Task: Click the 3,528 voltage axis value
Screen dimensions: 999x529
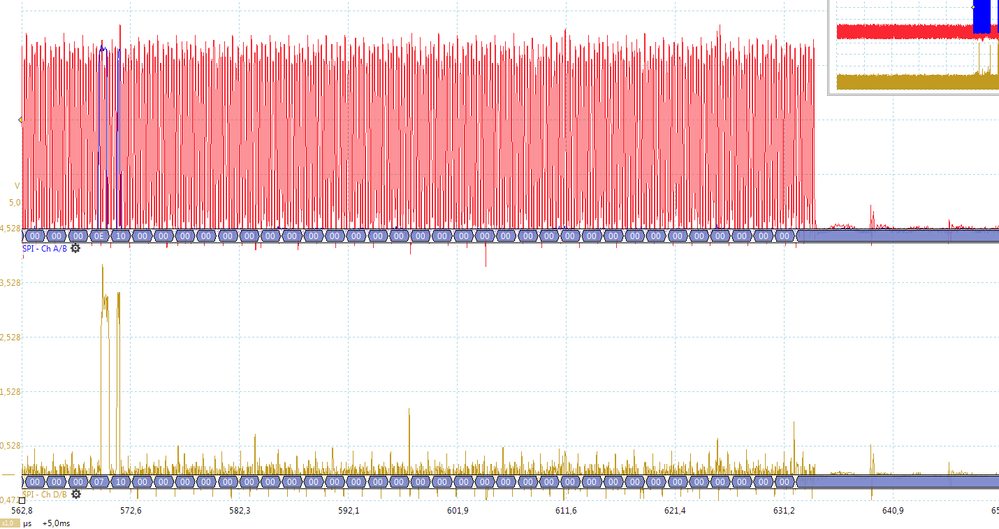Action: (10, 282)
